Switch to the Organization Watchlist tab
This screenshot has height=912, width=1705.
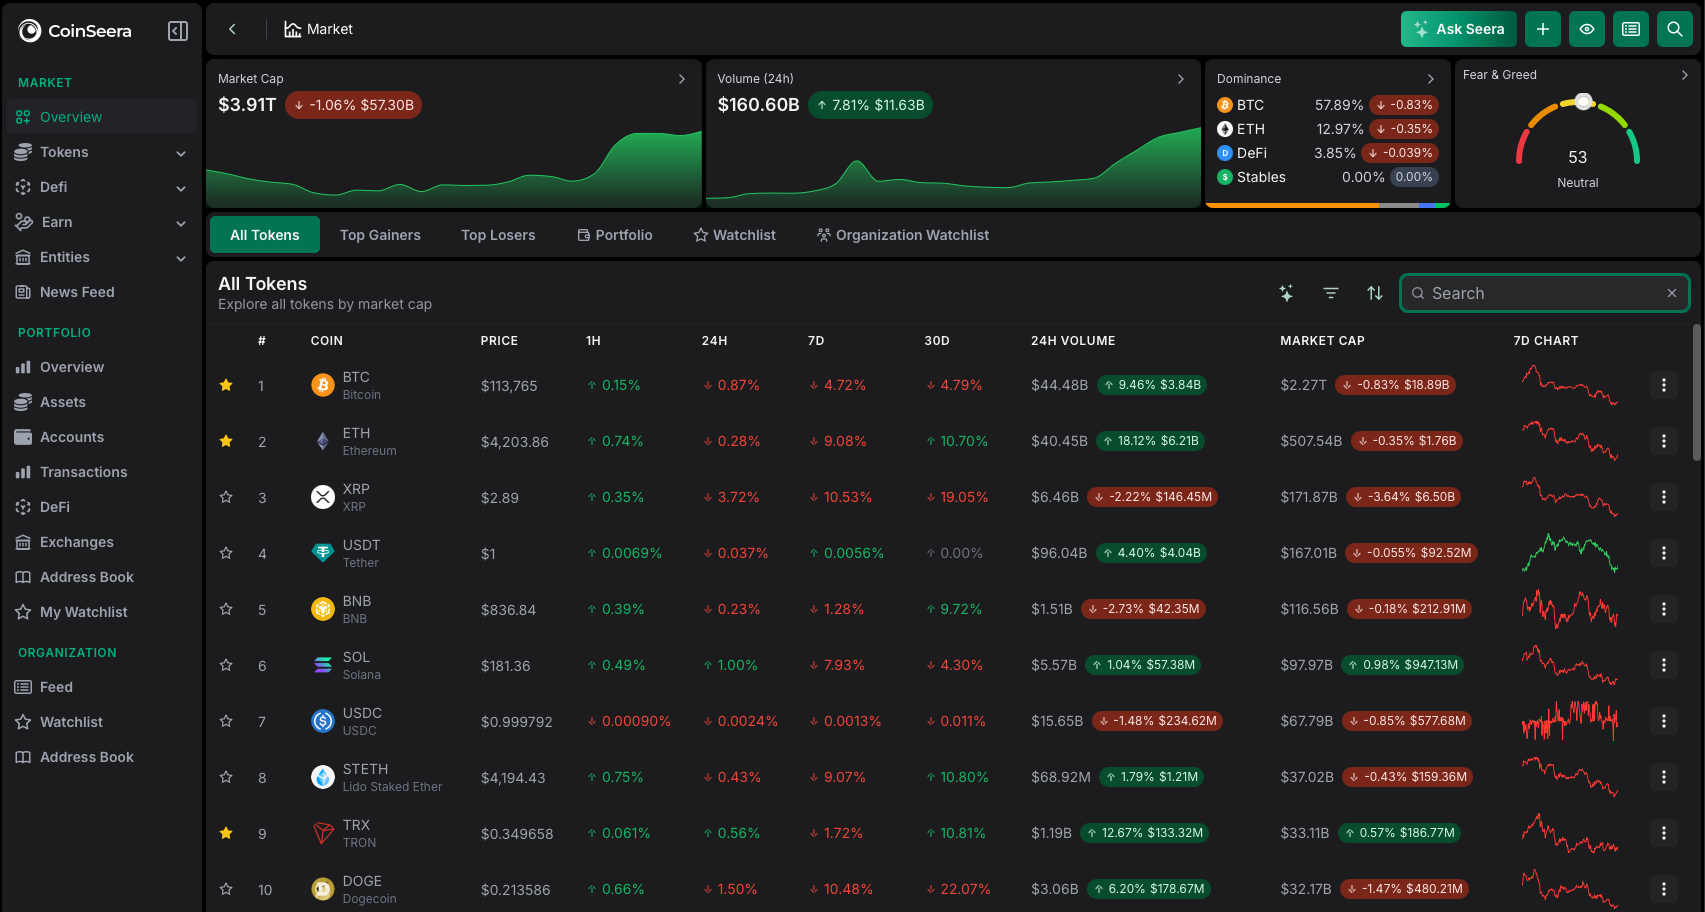(903, 235)
